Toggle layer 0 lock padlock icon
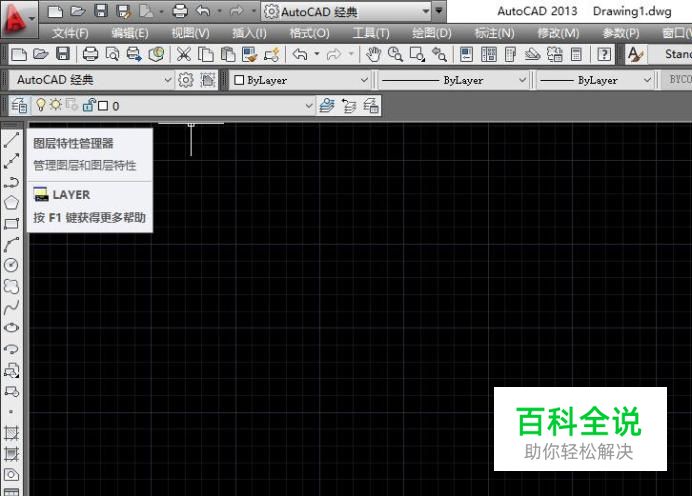The width and height of the screenshot is (692, 496). [x=89, y=105]
